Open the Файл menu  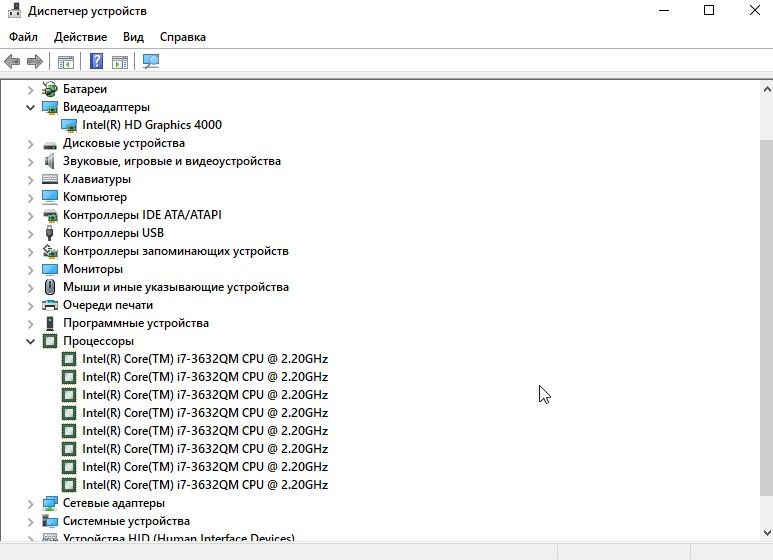tap(23, 37)
